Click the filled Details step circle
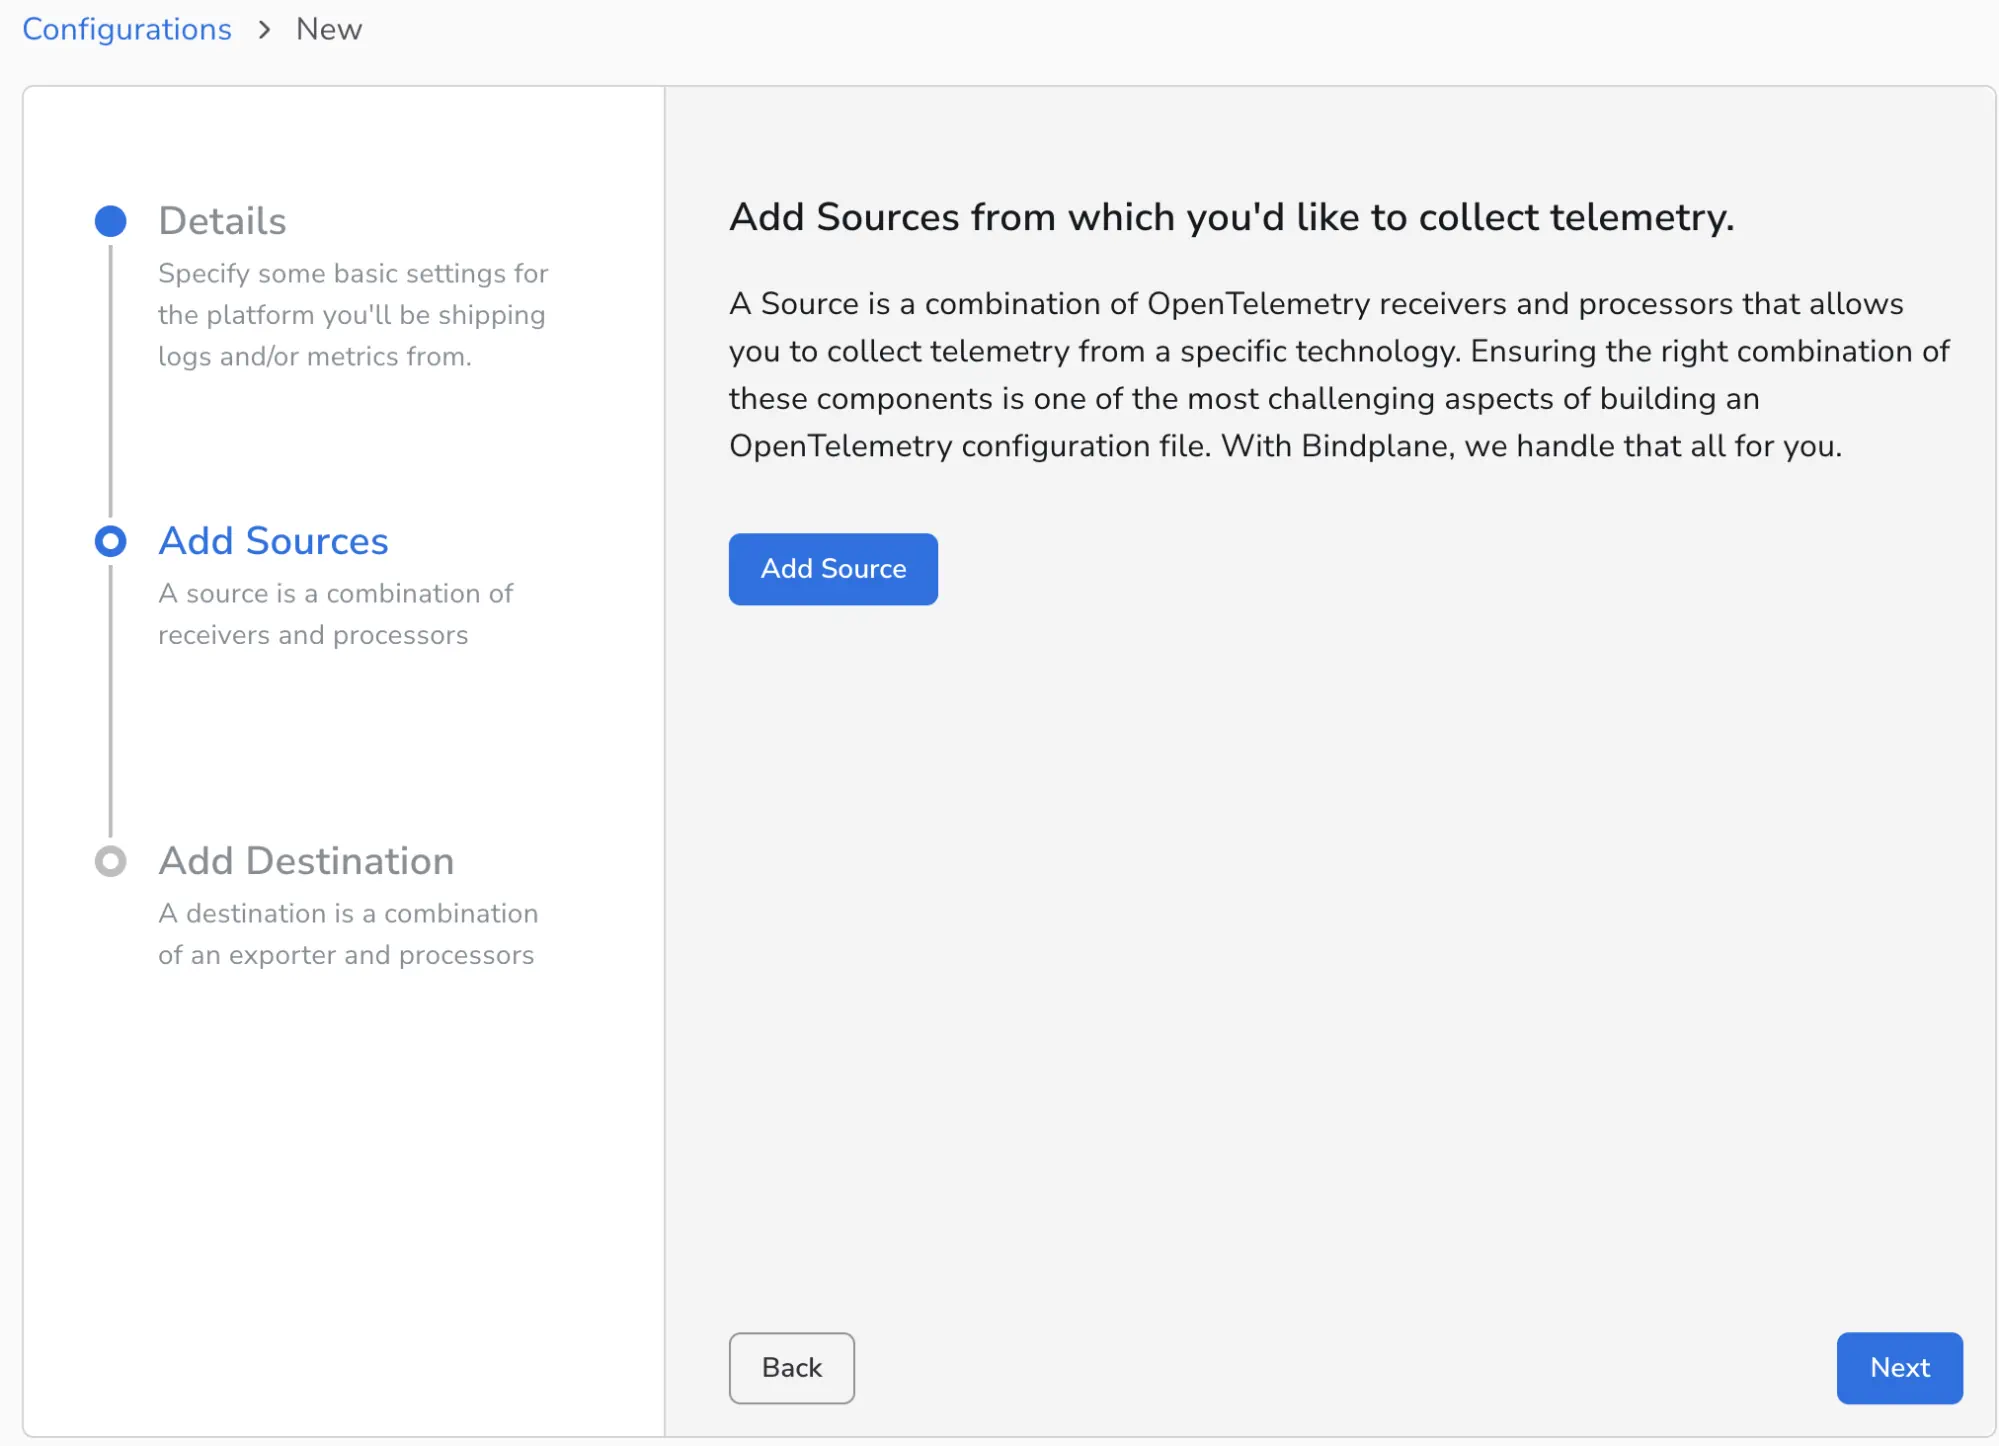1999x1446 pixels. click(x=110, y=221)
